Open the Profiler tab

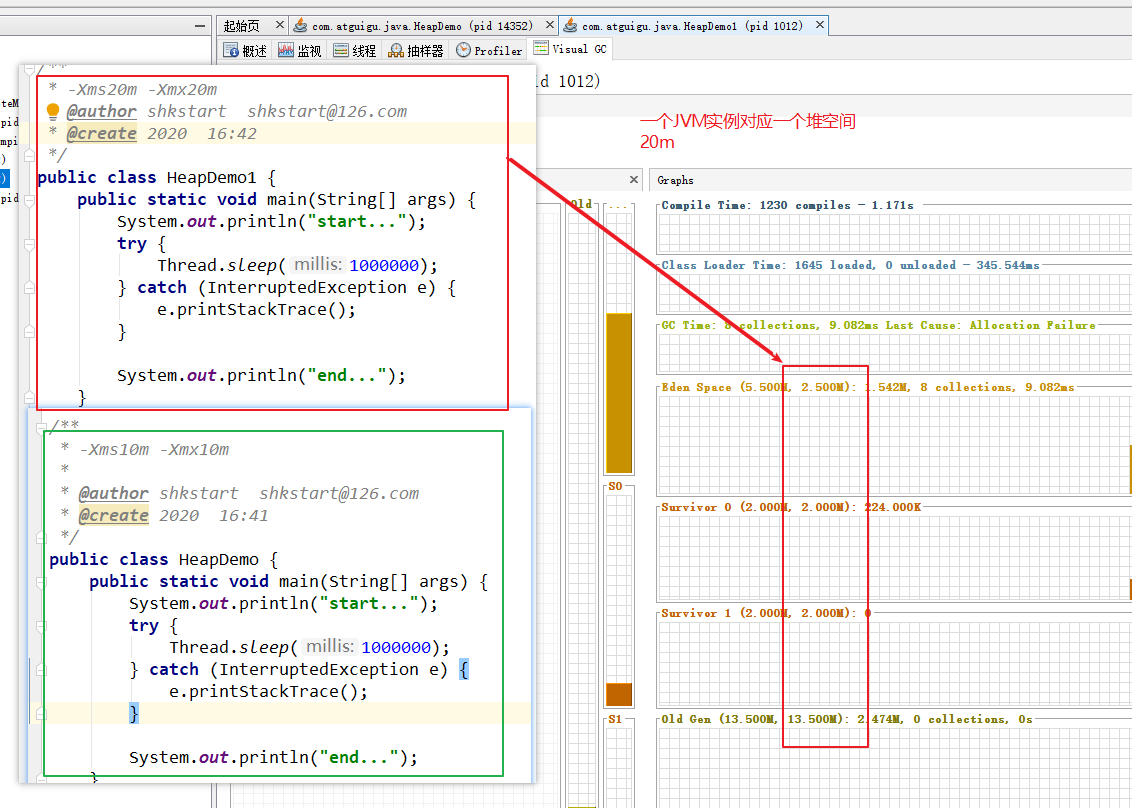tap(489, 51)
